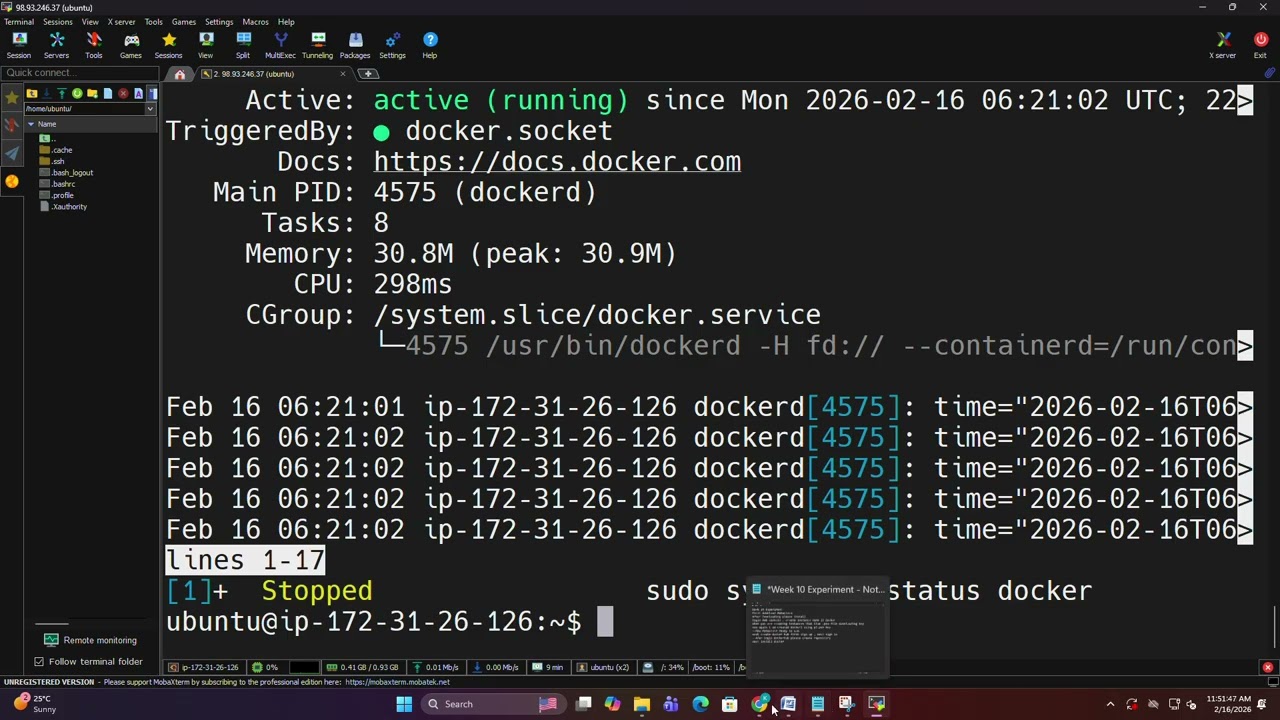Image resolution: width=1280 pixels, height=720 pixels.
Task: Open the Games menu
Action: [184, 22]
